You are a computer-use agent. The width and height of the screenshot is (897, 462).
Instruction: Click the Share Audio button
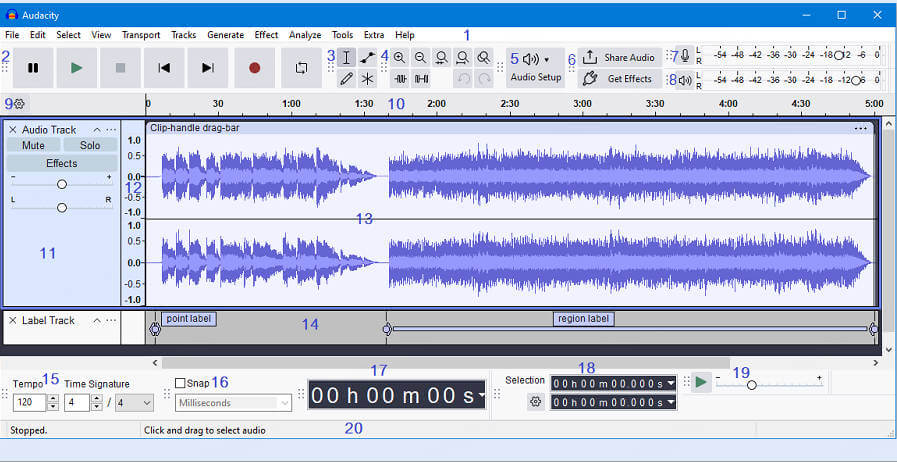(x=620, y=58)
